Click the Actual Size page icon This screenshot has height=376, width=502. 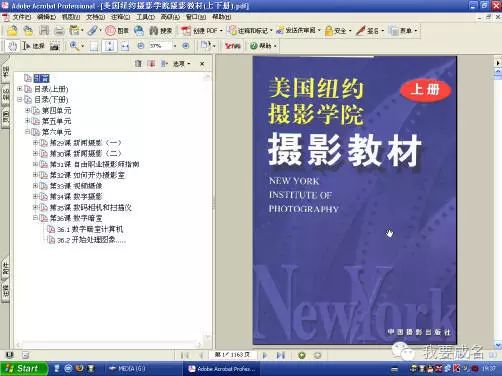(94, 46)
